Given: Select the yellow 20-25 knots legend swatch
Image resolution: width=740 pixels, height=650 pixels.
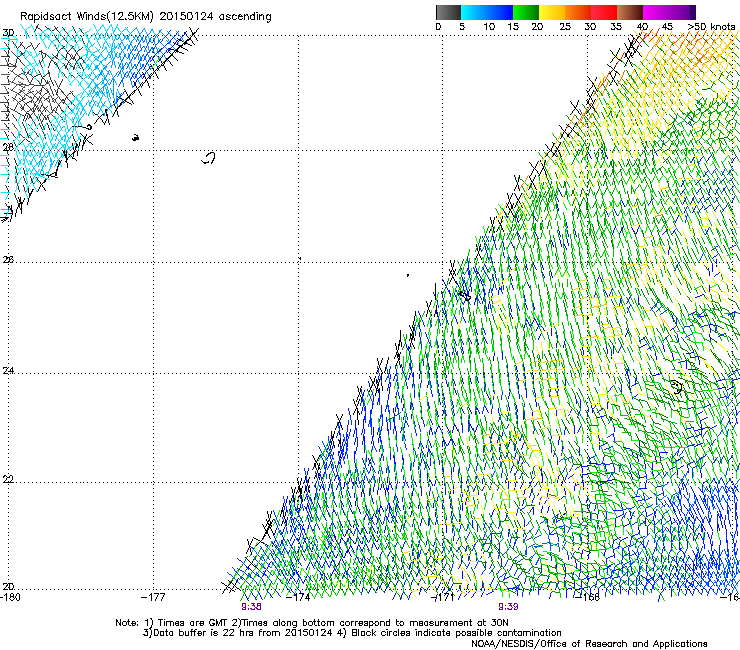Looking at the screenshot, I should pyautogui.click(x=552, y=12).
